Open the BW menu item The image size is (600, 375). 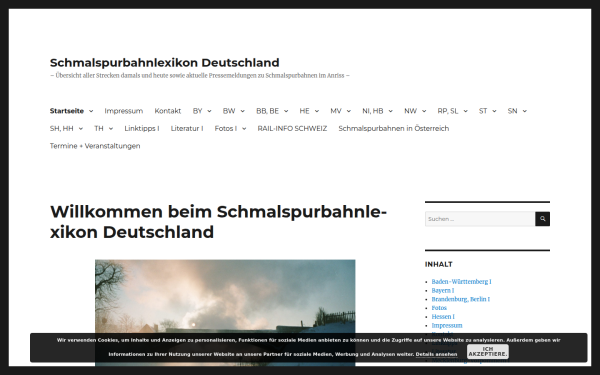tap(229, 111)
